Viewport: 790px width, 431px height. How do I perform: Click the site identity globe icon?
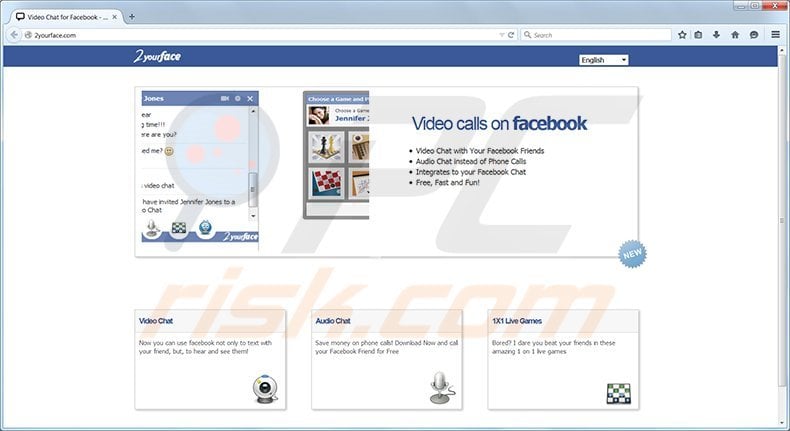(28, 35)
